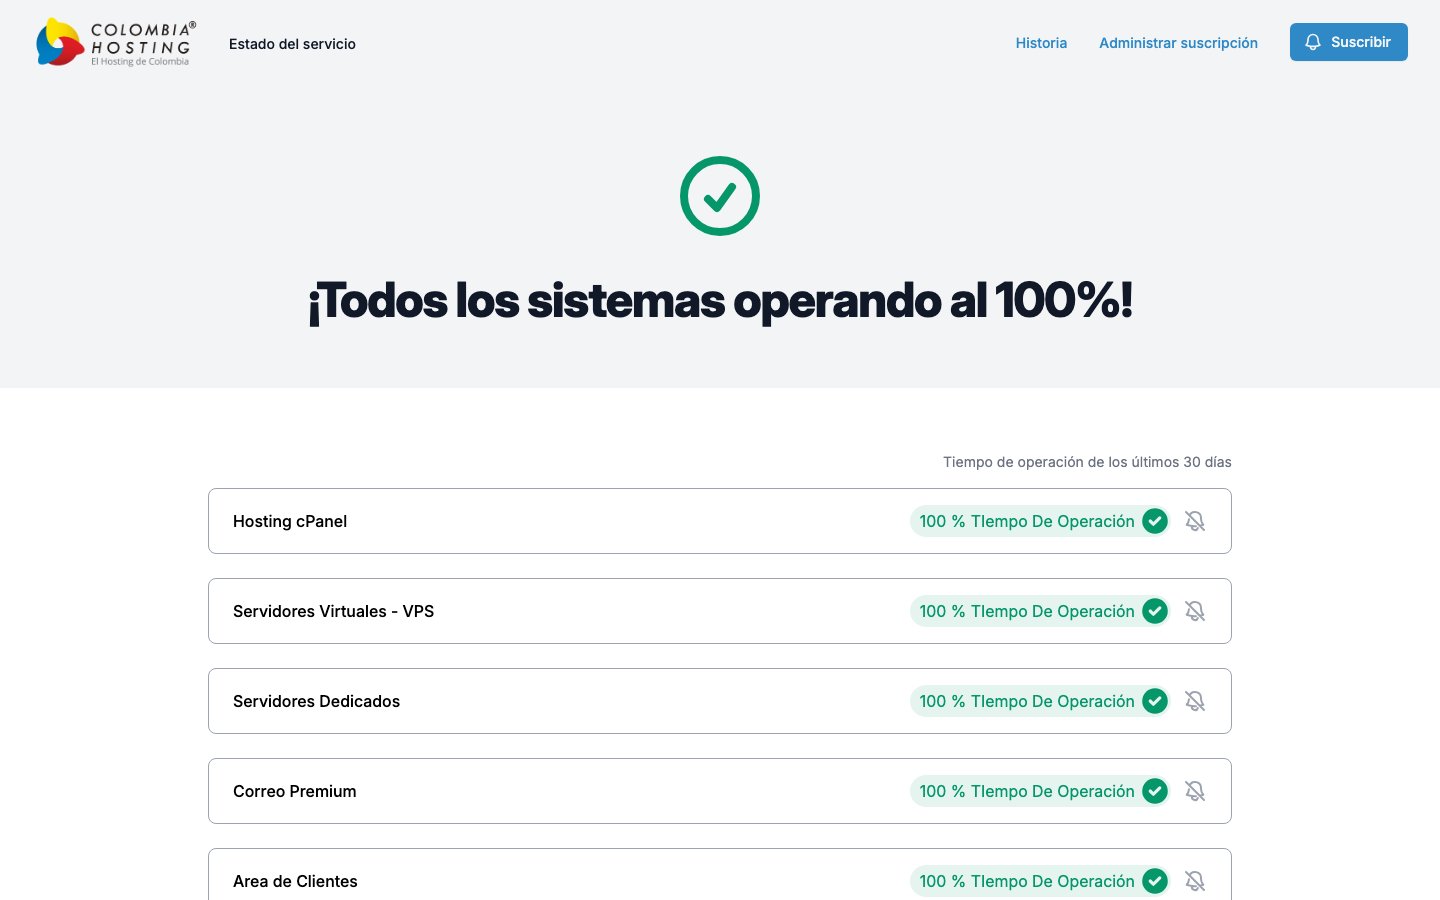Toggle notifications bell for Servidores Virtuales - VPS
Image resolution: width=1440 pixels, height=900 pixels.
coord(1195,611)
